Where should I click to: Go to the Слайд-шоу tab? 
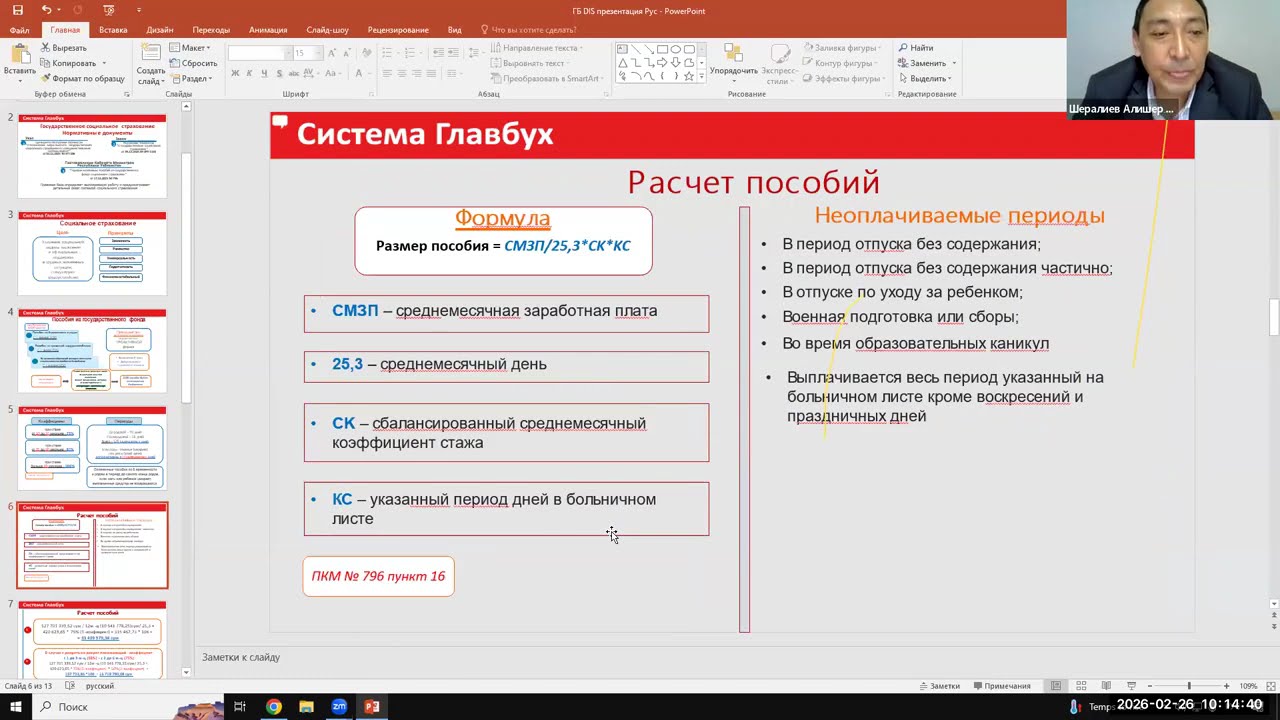tap(327, 30)
